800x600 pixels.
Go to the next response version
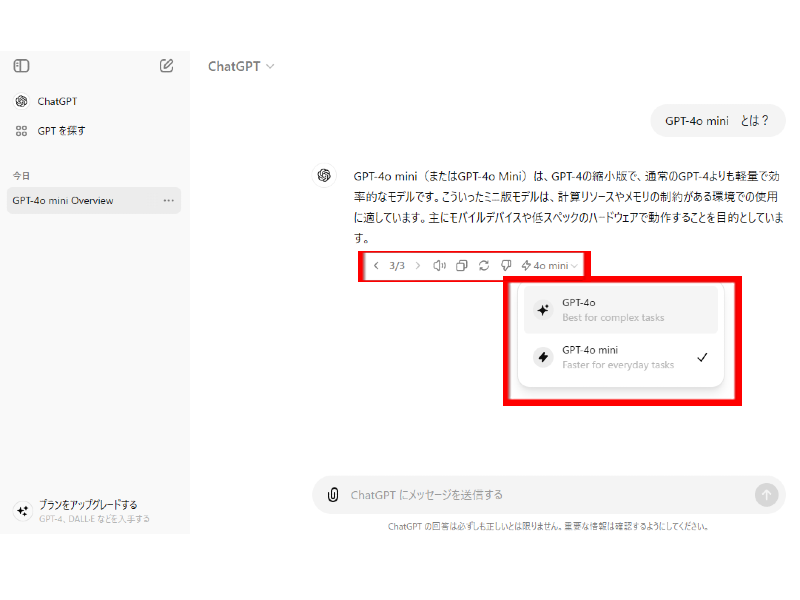tap(418, 266)
